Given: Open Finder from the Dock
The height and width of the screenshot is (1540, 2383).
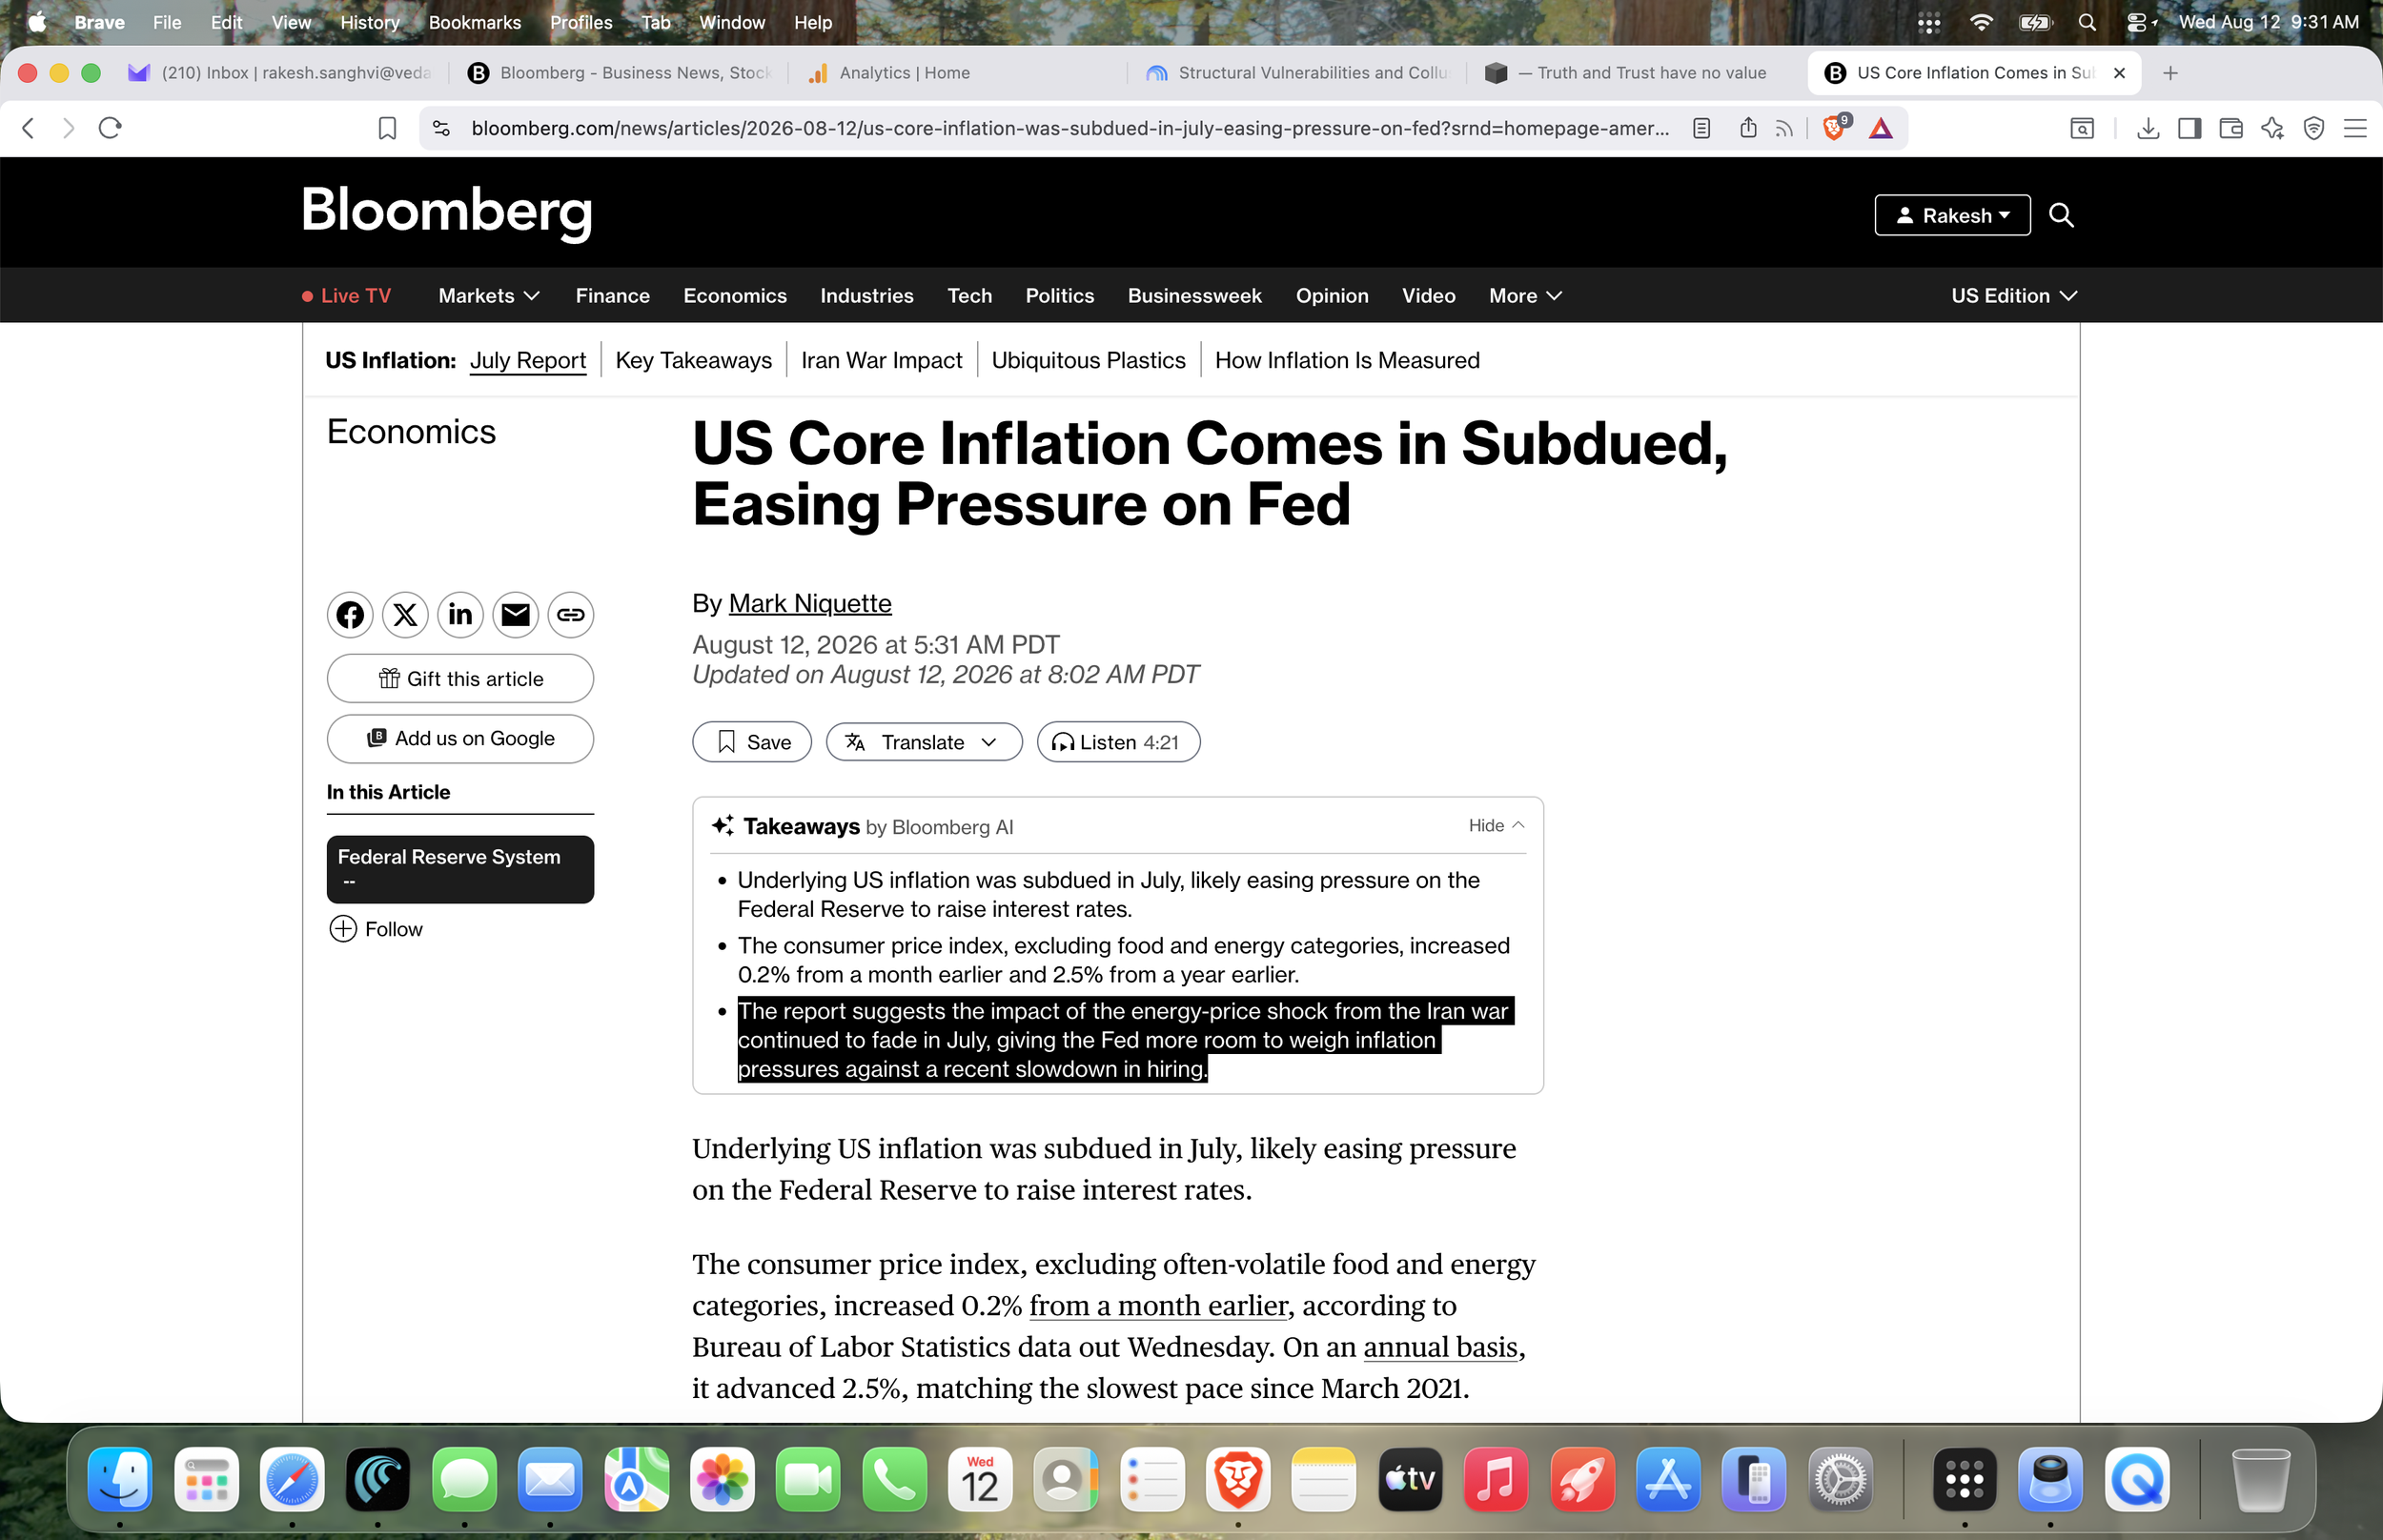Looking at the screenshot, I should 120,1479.
